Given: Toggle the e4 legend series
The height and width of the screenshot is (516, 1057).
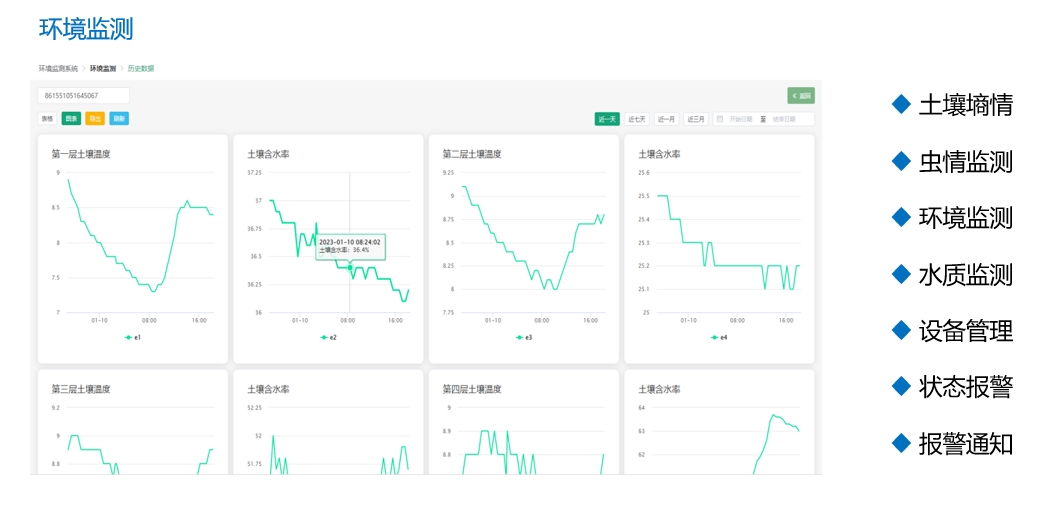Looking at the screenshot, I should (719, 337).
